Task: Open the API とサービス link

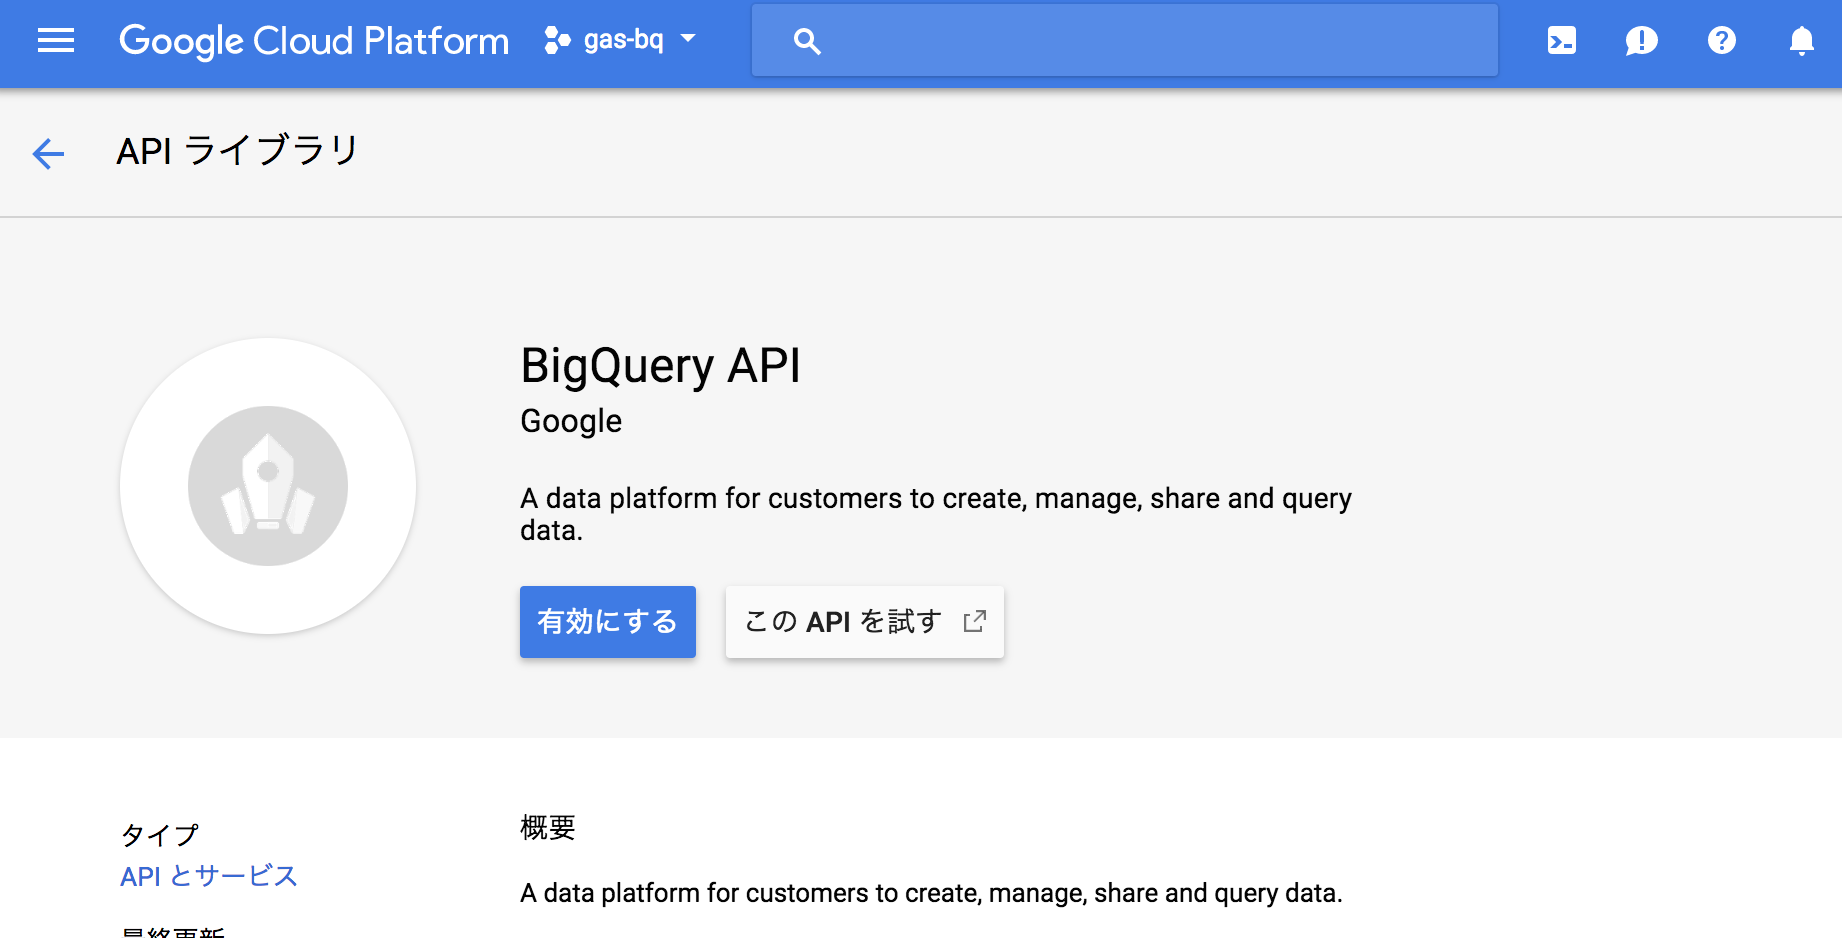Action: tap(209, 876)
